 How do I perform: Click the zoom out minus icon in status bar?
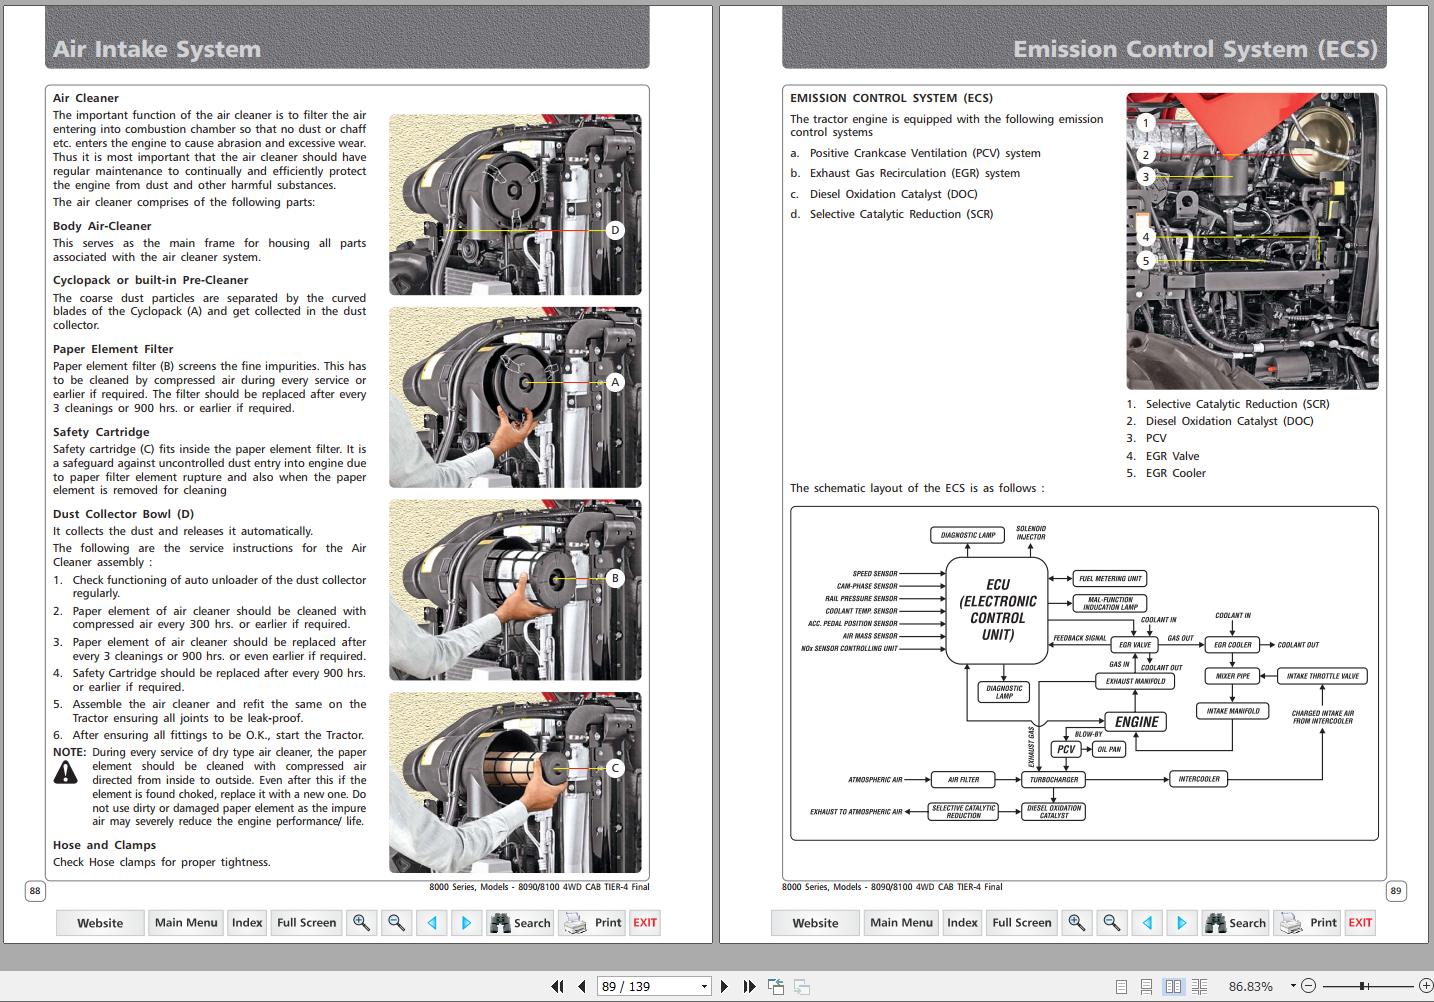(x=1310, y=986)
